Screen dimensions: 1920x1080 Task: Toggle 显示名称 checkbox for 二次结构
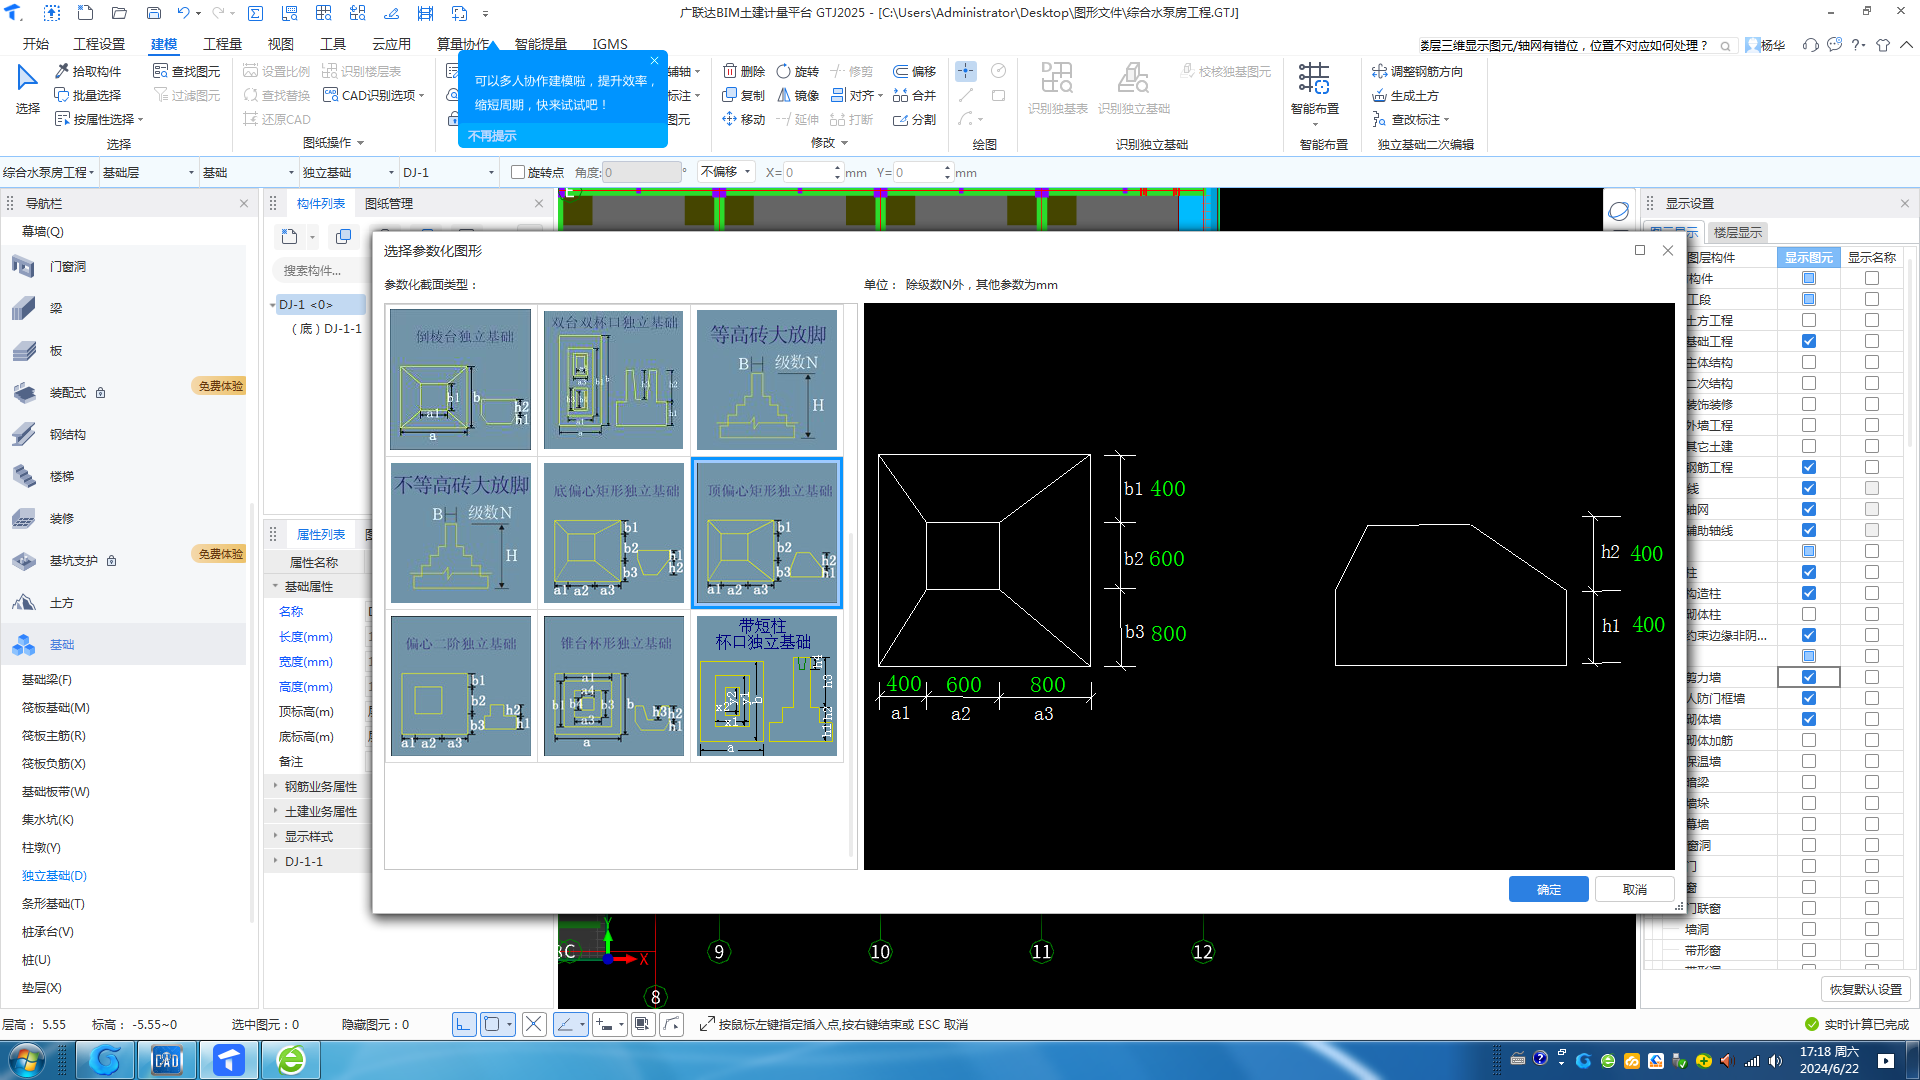[x=1872, y=383]
